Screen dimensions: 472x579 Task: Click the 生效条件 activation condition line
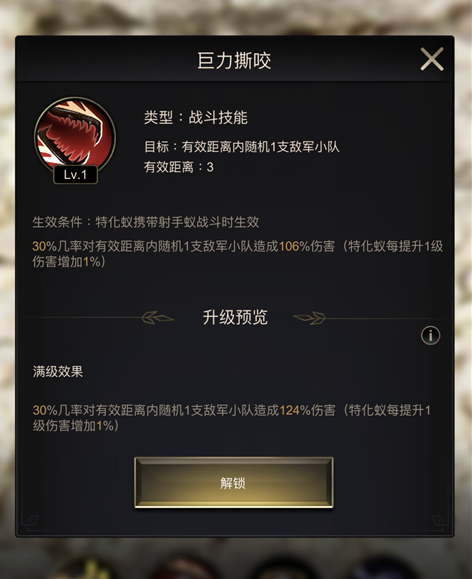coord(146,222)
